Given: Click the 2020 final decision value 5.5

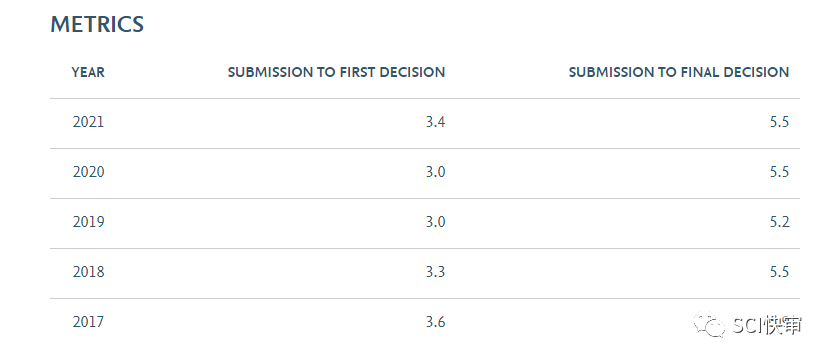Looking at the screenshot, I should (x=779, y=172).
